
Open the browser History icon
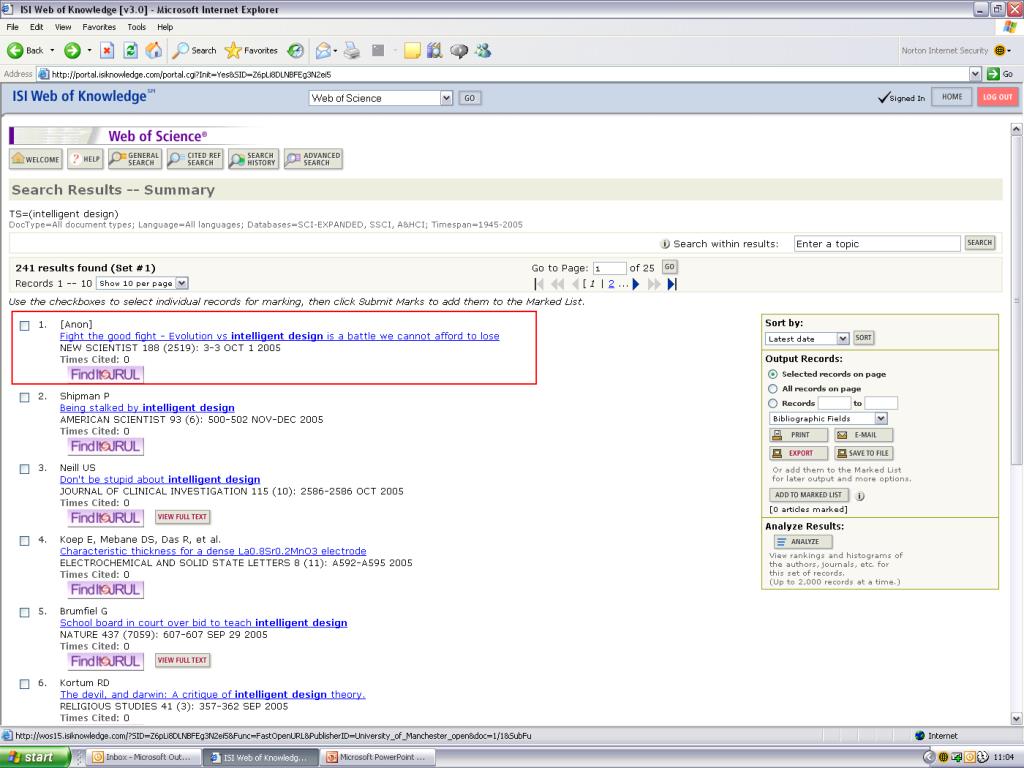coord(296,50)
